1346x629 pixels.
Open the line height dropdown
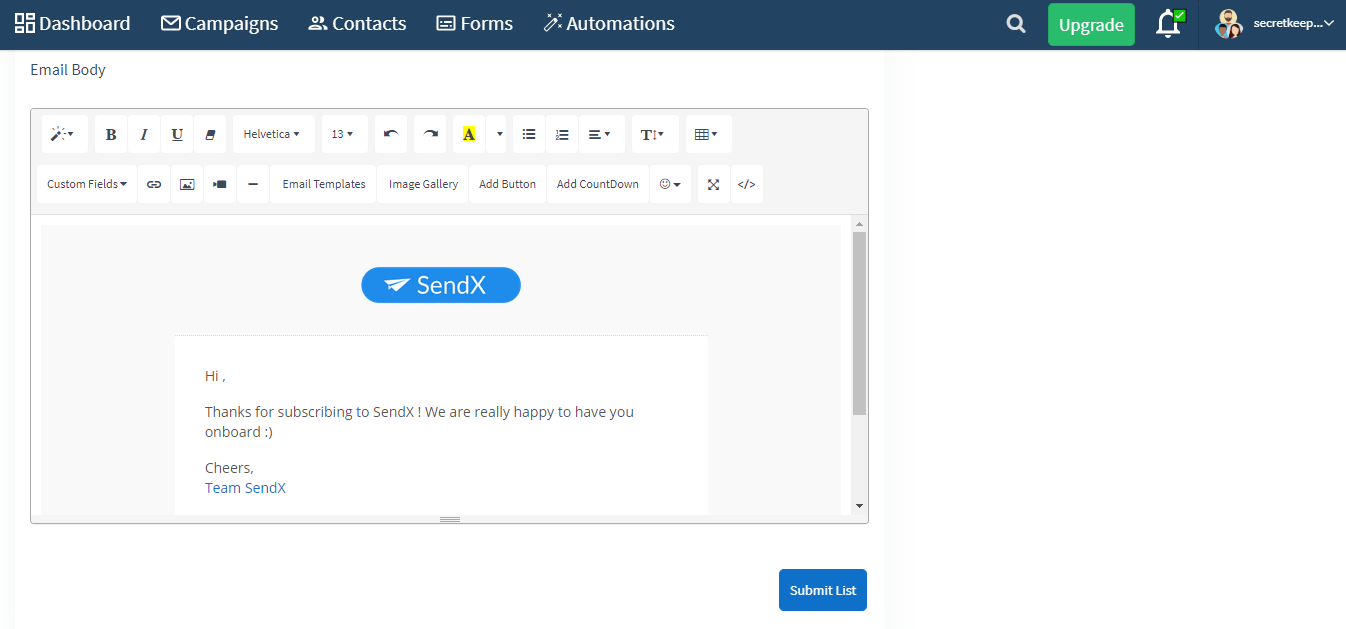point(654,134)
